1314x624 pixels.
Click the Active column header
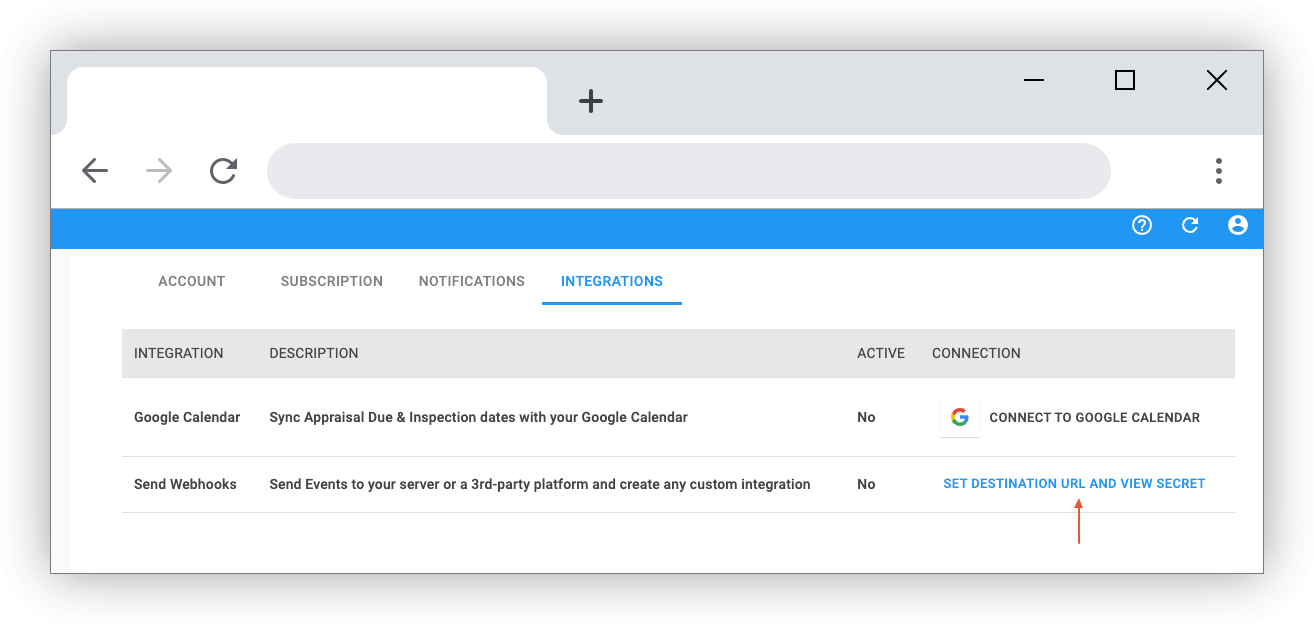pyautogui.click(x=881, y=353)
